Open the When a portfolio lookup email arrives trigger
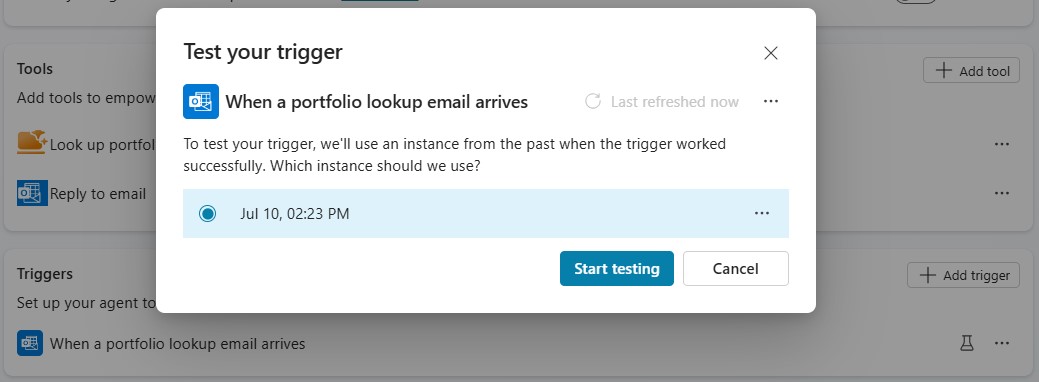 (178, 344)
